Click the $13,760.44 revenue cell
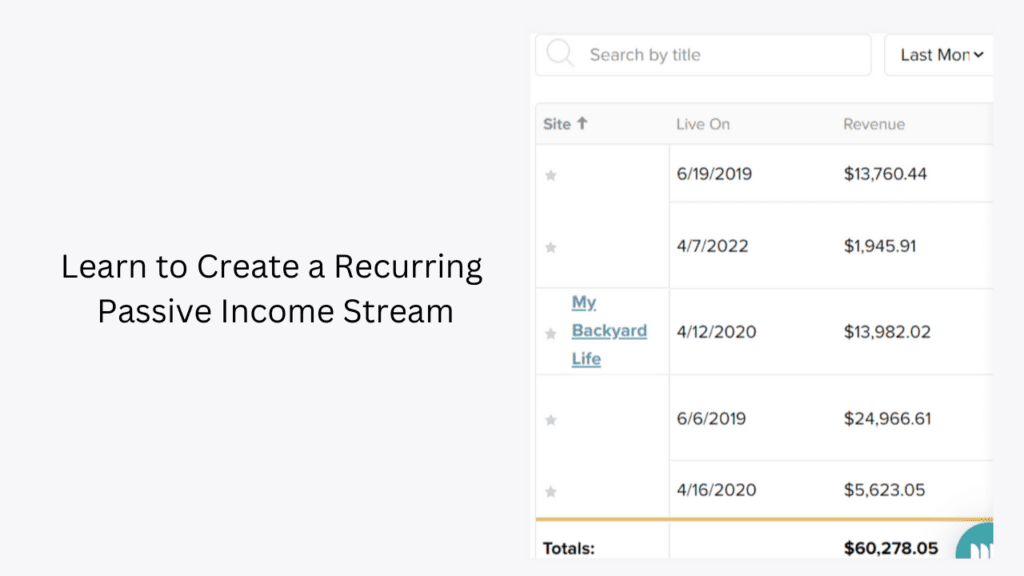 coord(885,174)
